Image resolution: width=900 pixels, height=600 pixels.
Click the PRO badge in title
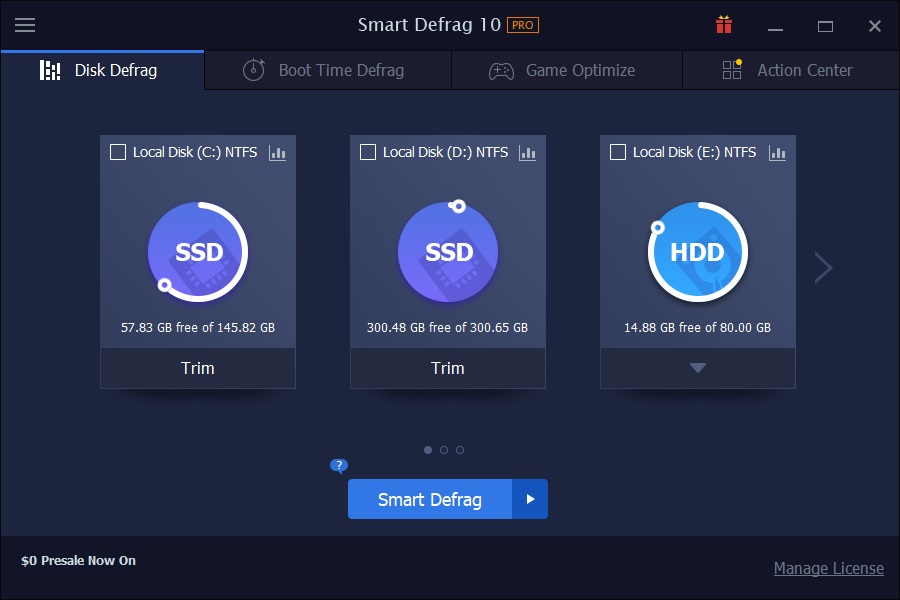(x=522, y=25)
